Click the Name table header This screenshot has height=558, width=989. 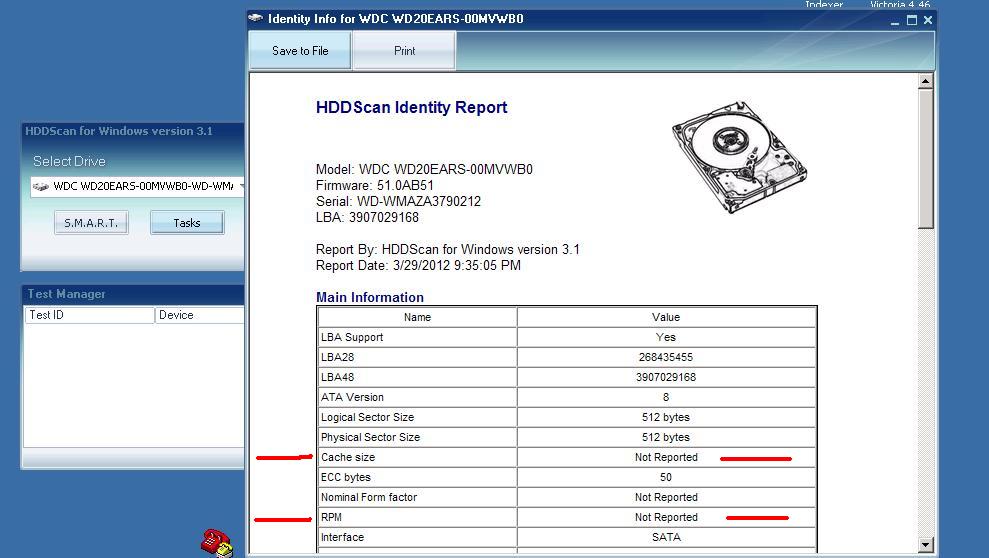coord(418,317)
